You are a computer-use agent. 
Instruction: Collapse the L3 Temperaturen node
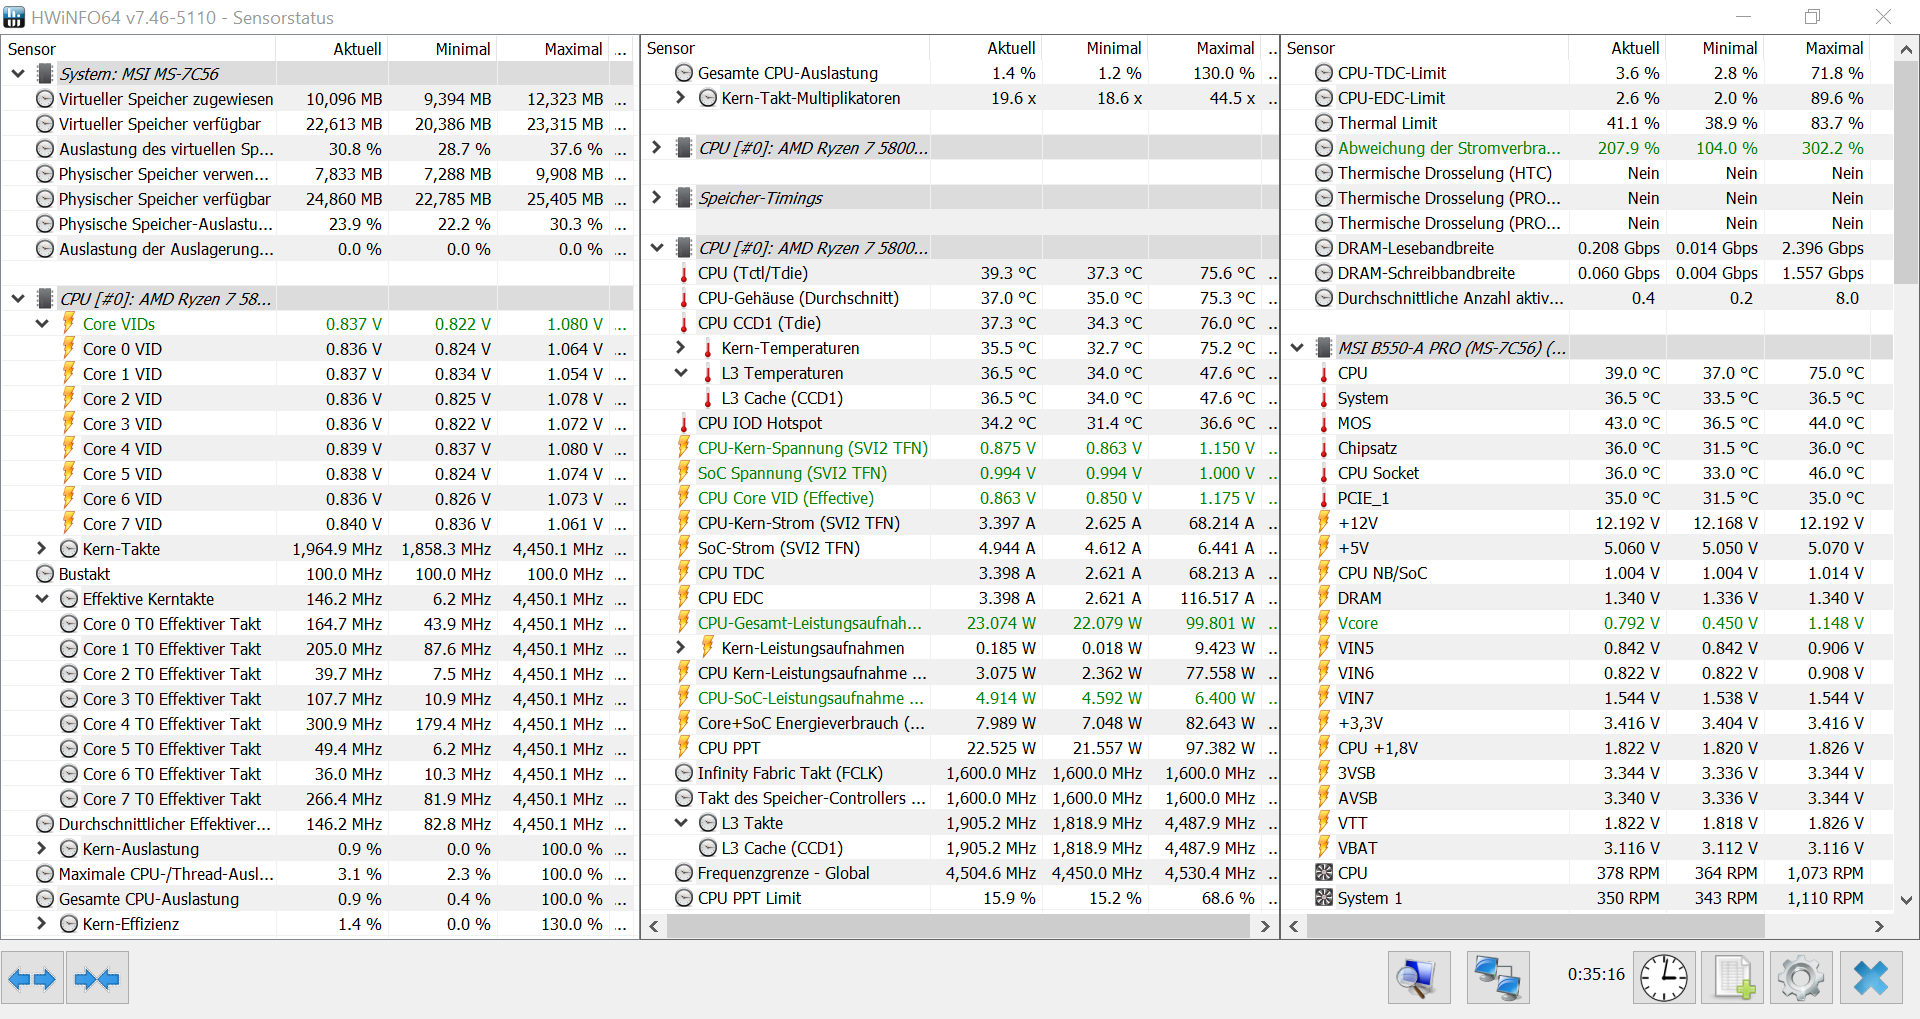point(681,373)
